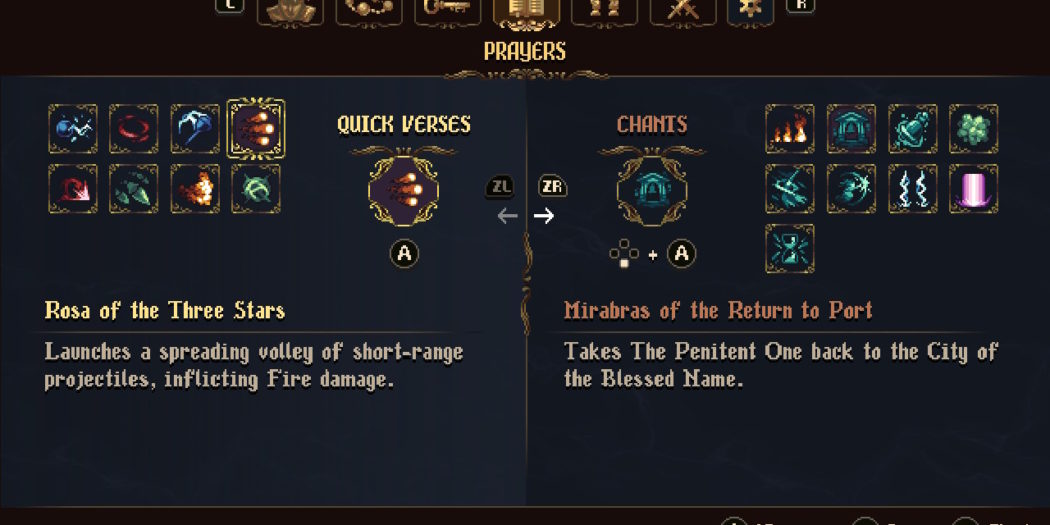Viewport: 1050px width, 525px height.
Task: Open the crossed swords weapons tab
Action: (x=682, y=12)
